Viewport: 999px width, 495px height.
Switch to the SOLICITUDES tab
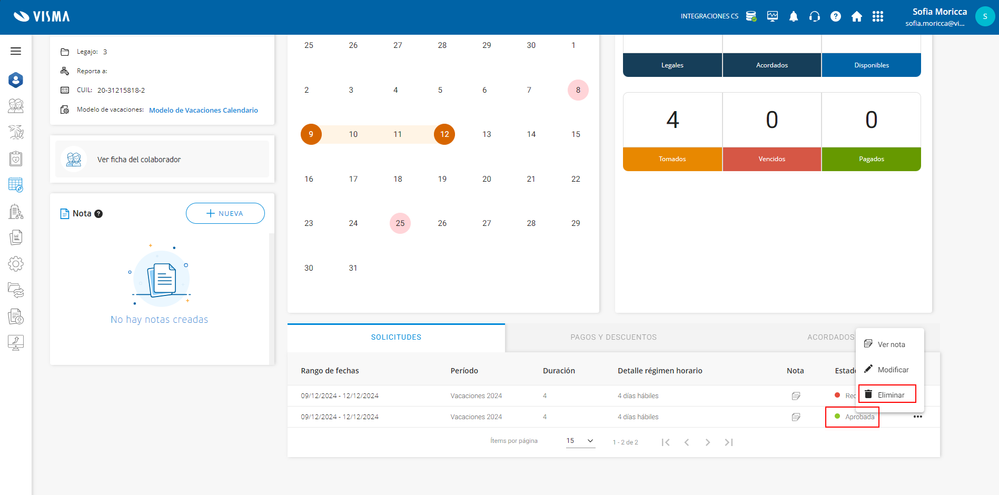click(x=396, y=337)
